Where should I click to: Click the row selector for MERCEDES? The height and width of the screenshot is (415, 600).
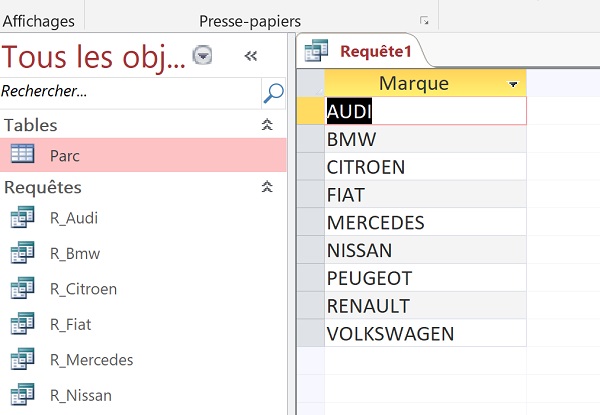[x=311, y=222]
